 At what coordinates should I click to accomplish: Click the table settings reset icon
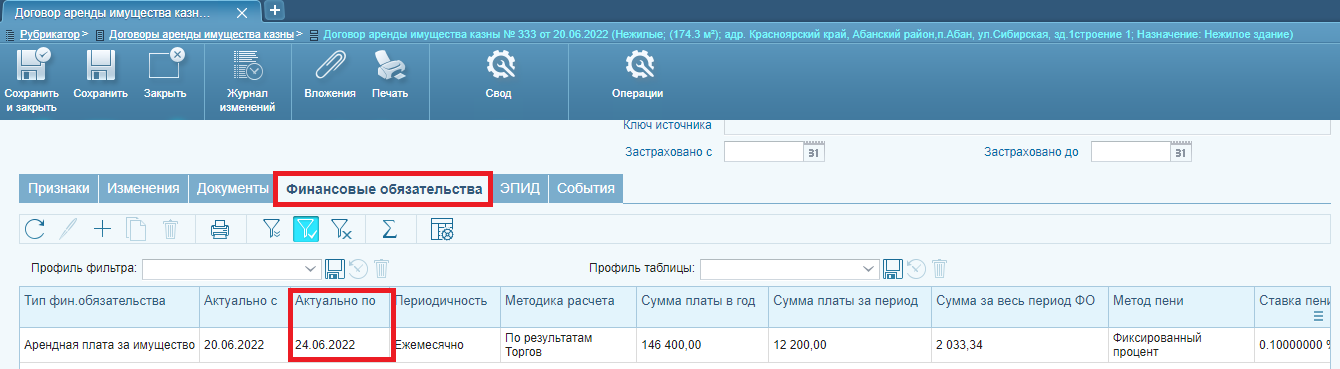pyautogui.click(x=442, y=229)
